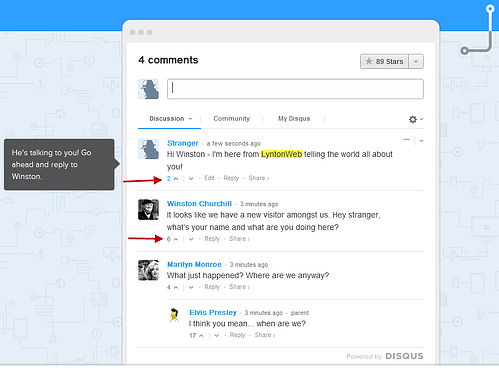
Task: Reply to Winston Churchill's comment
Action: [212, 239]
